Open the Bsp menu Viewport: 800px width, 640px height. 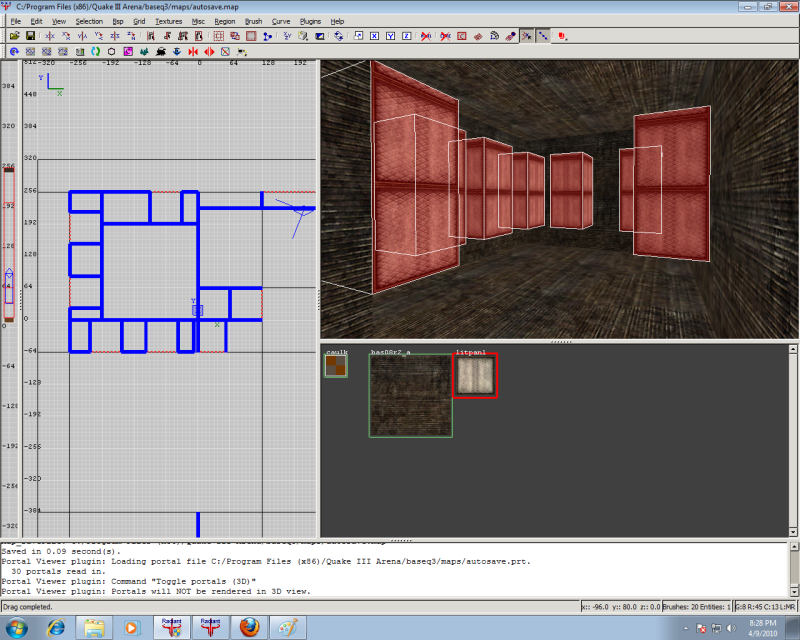click(118, 21)
